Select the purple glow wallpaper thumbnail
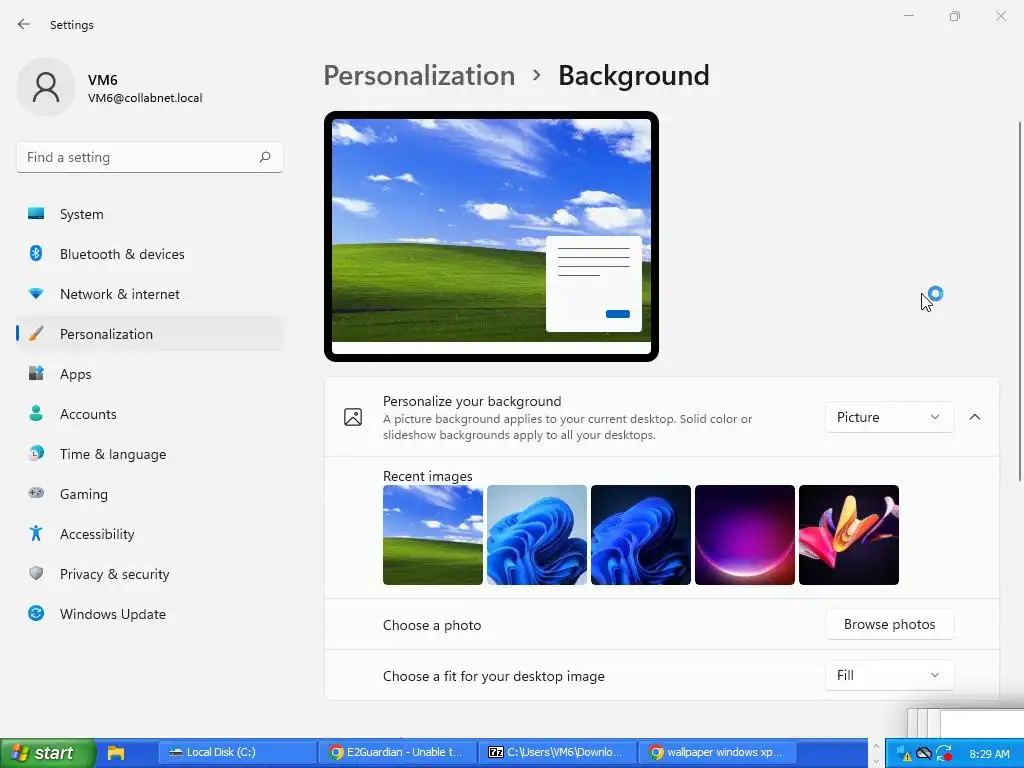The image size is (1024, 768). click(744, 535)
